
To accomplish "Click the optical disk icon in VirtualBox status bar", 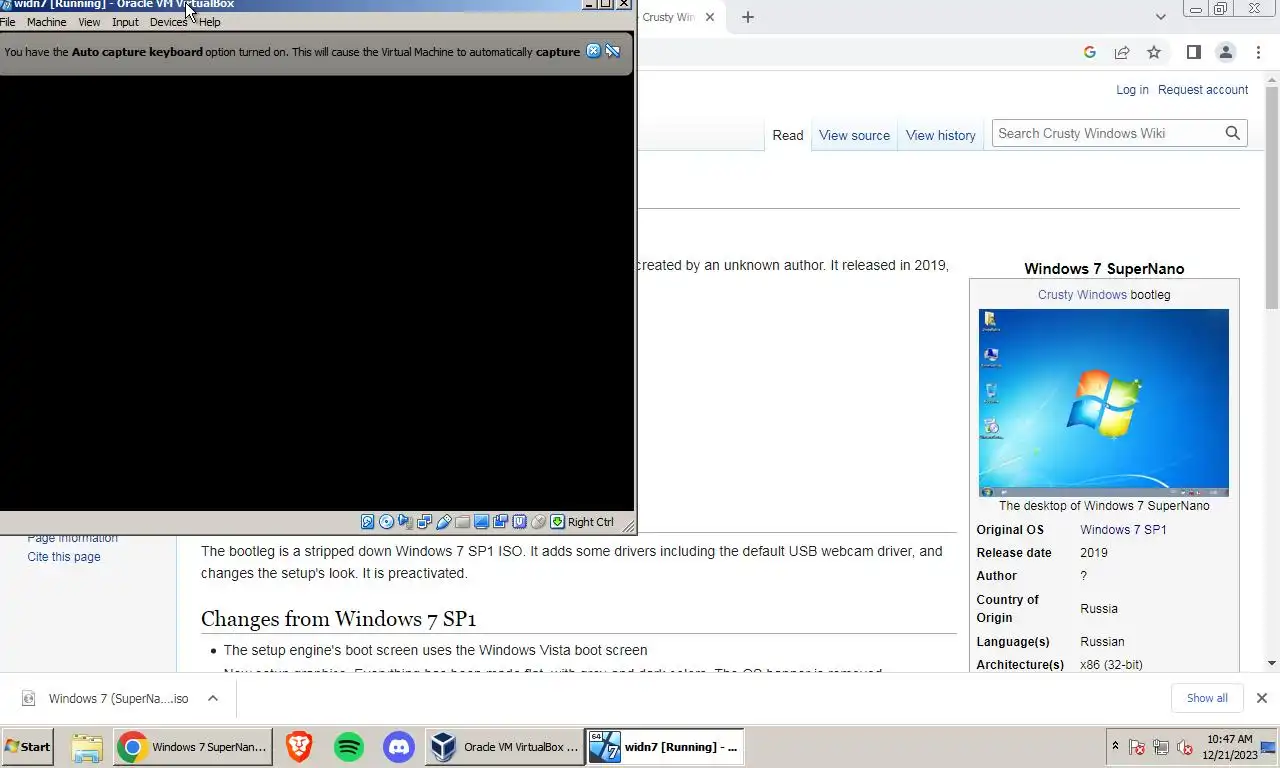I will tap(386, 522).
